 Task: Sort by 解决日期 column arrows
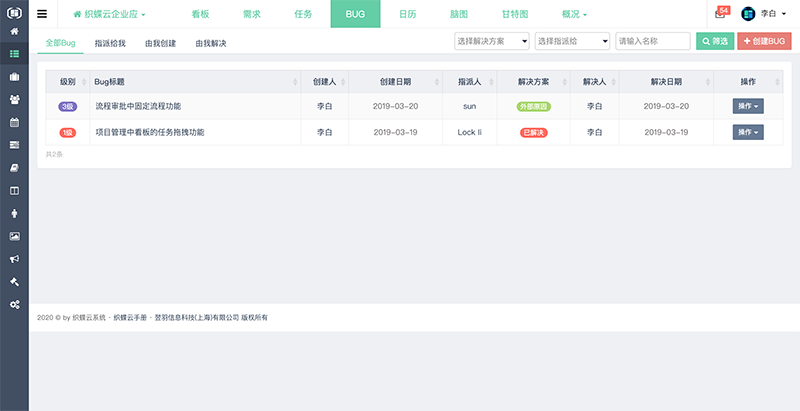(708, 82)
